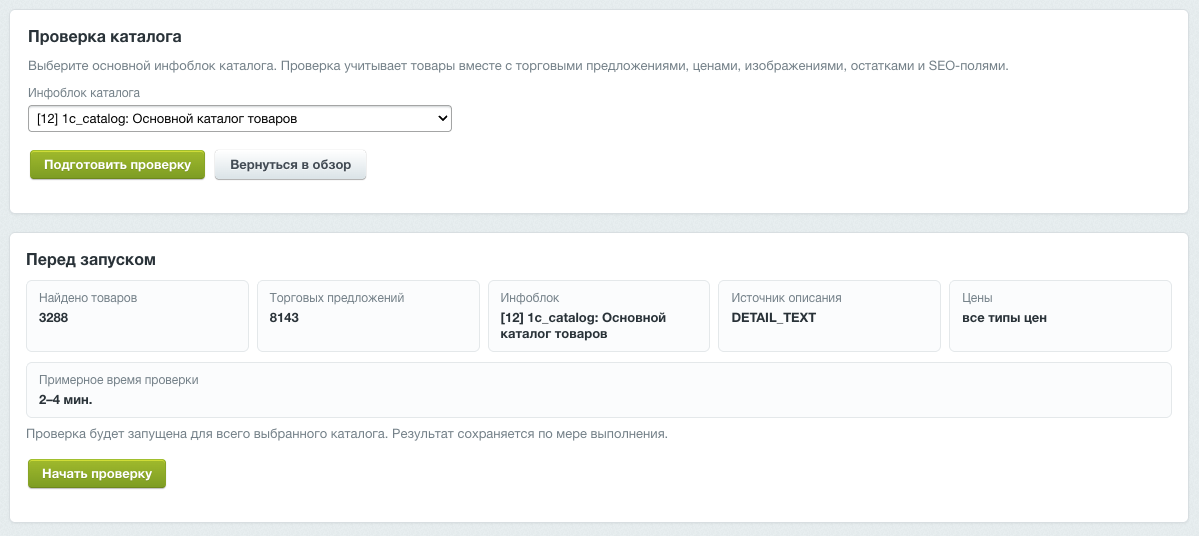Click the note starting Проверка будет запущена

click(347, 434)
